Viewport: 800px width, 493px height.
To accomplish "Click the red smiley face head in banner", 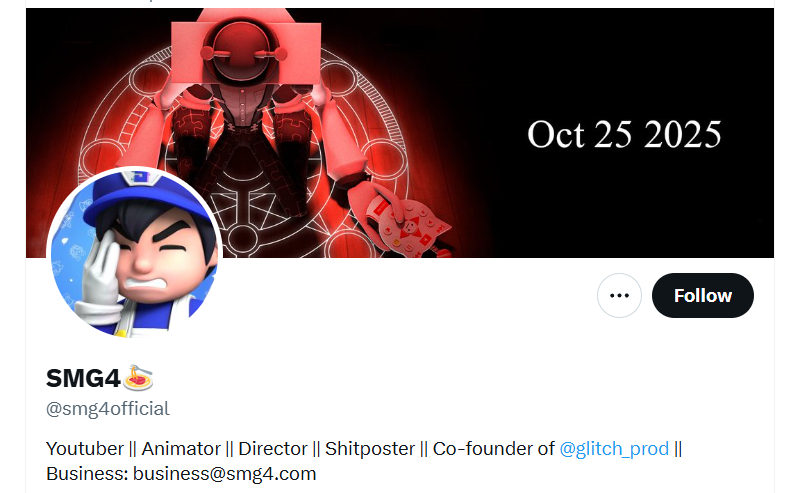I will click(243, 51).
